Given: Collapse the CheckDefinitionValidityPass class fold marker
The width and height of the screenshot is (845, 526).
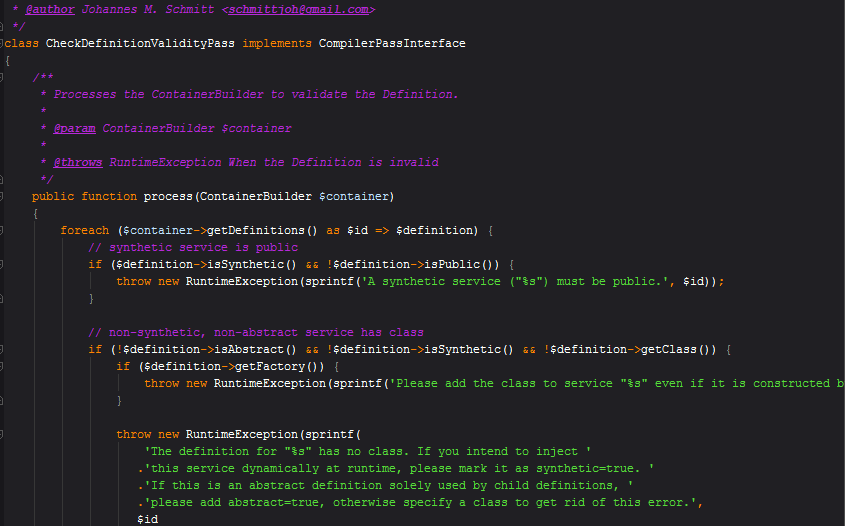Looking at the screenshot, I should click(x=3, y=44).
